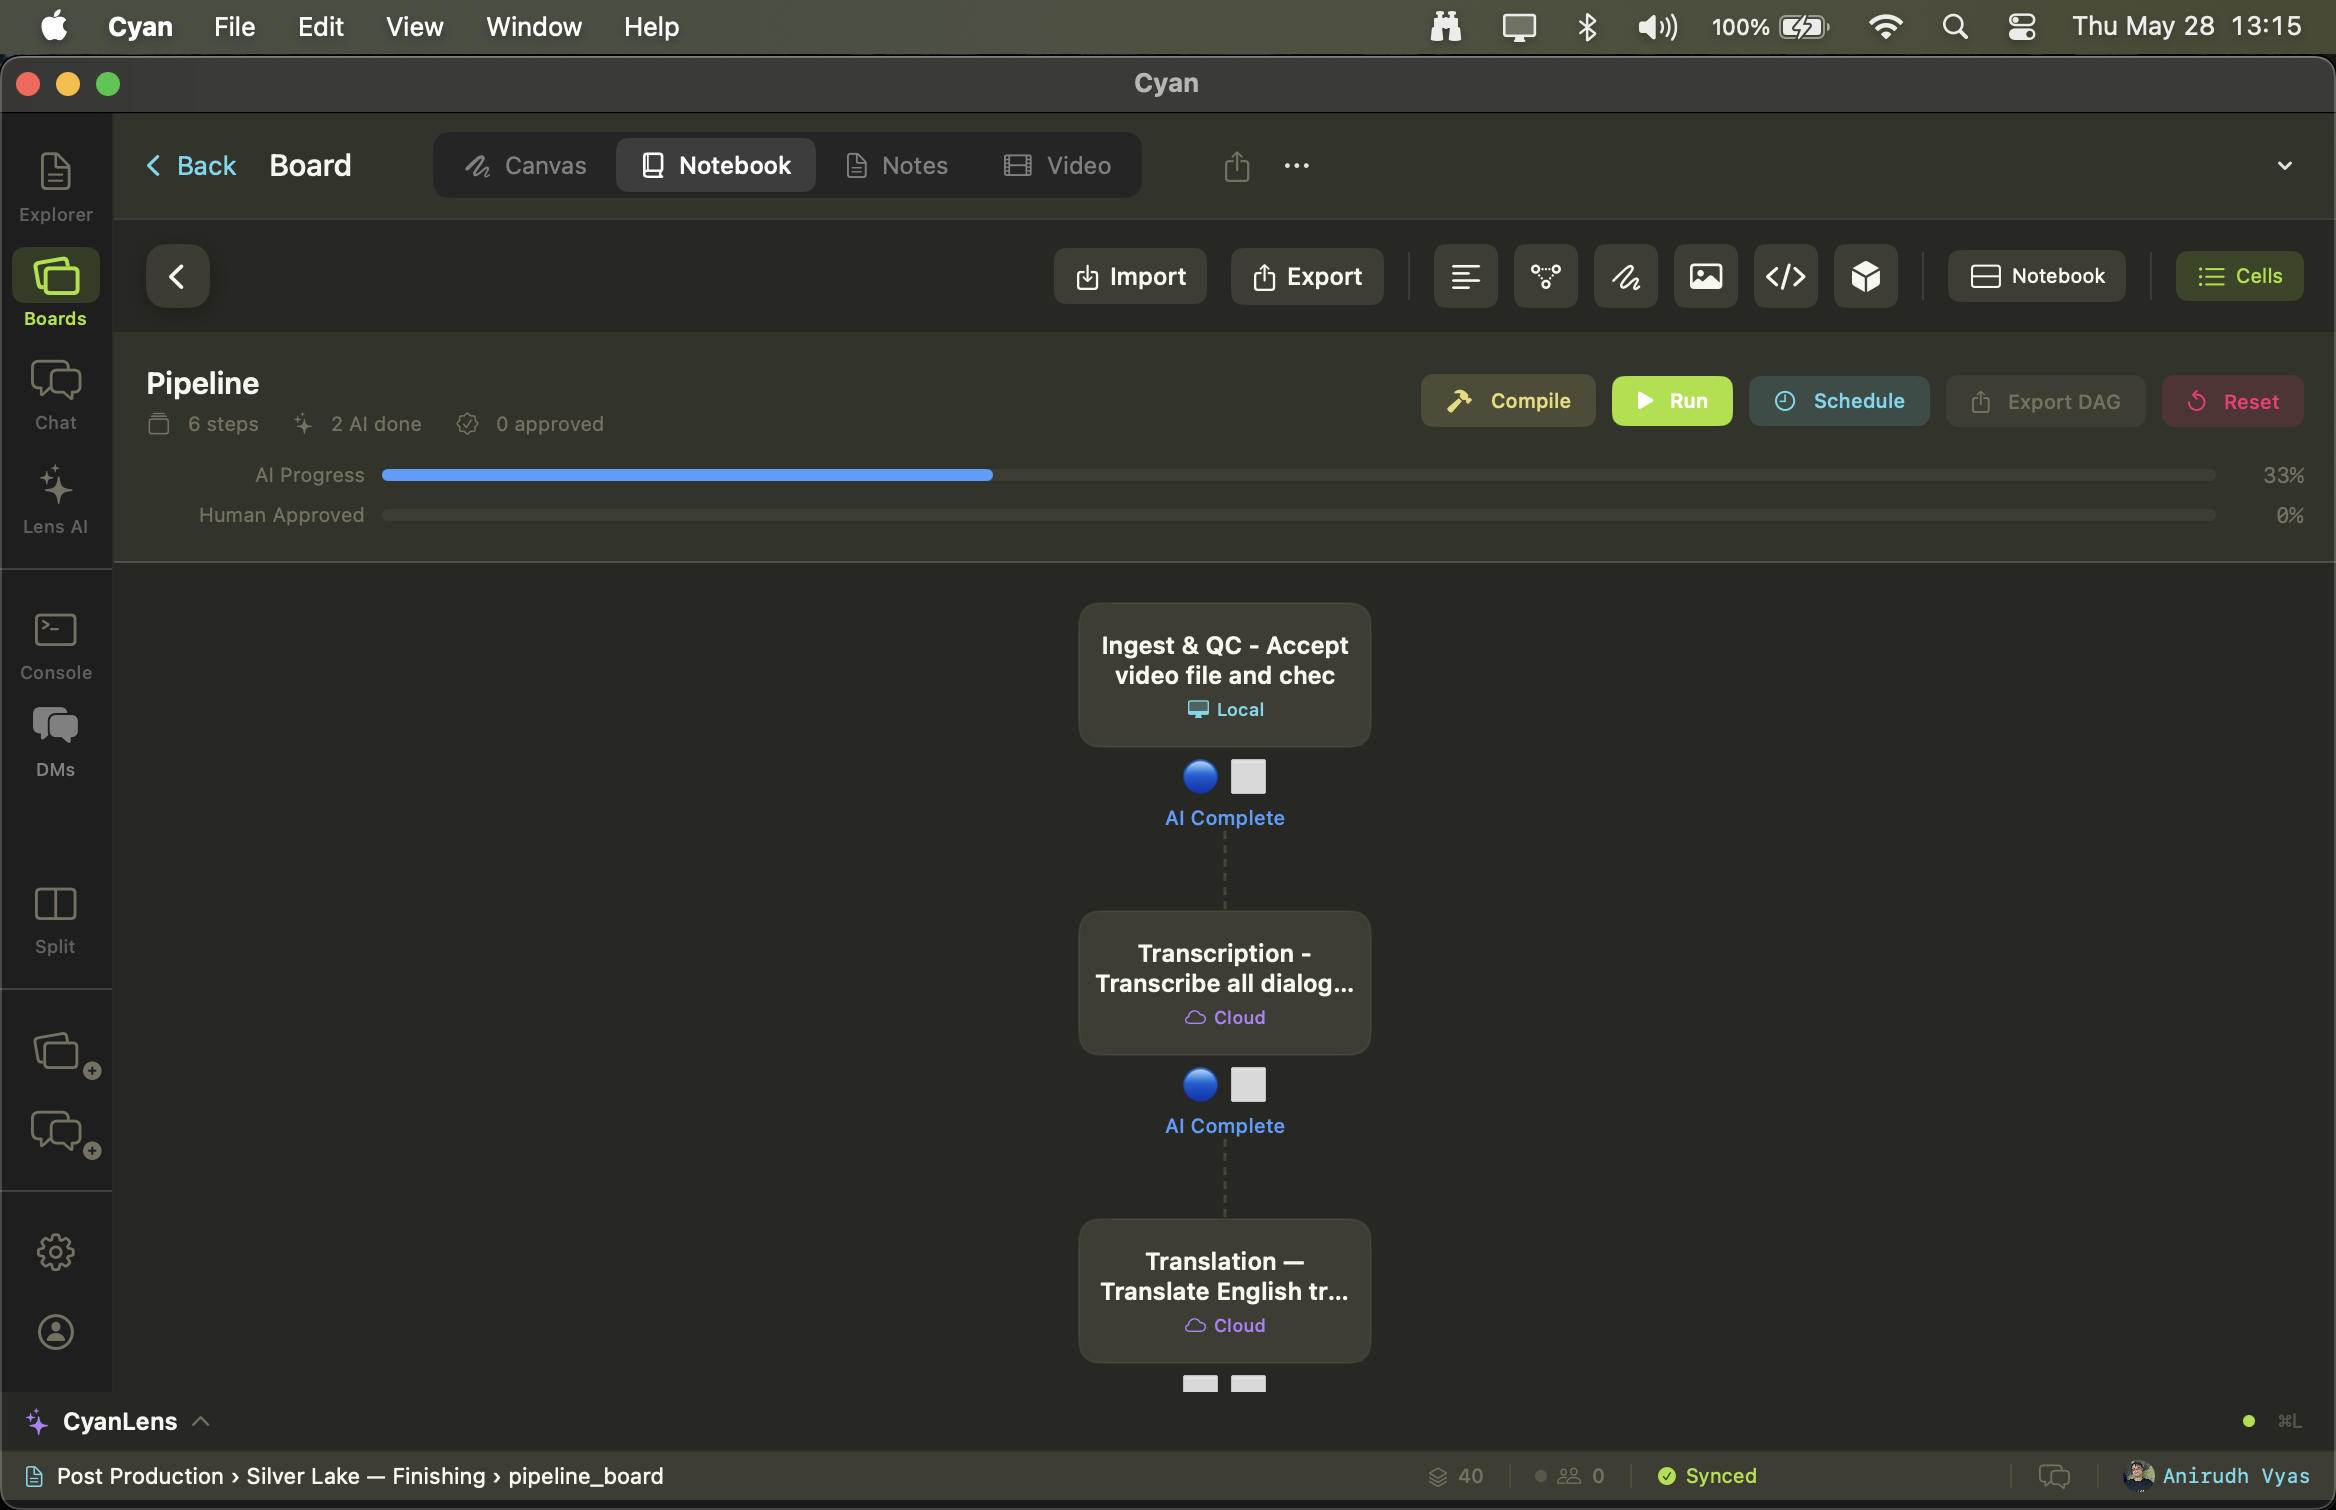Click the CyanLens sparkle icon
The image size is (2336, 1510).
click(x=37, y=1421)
